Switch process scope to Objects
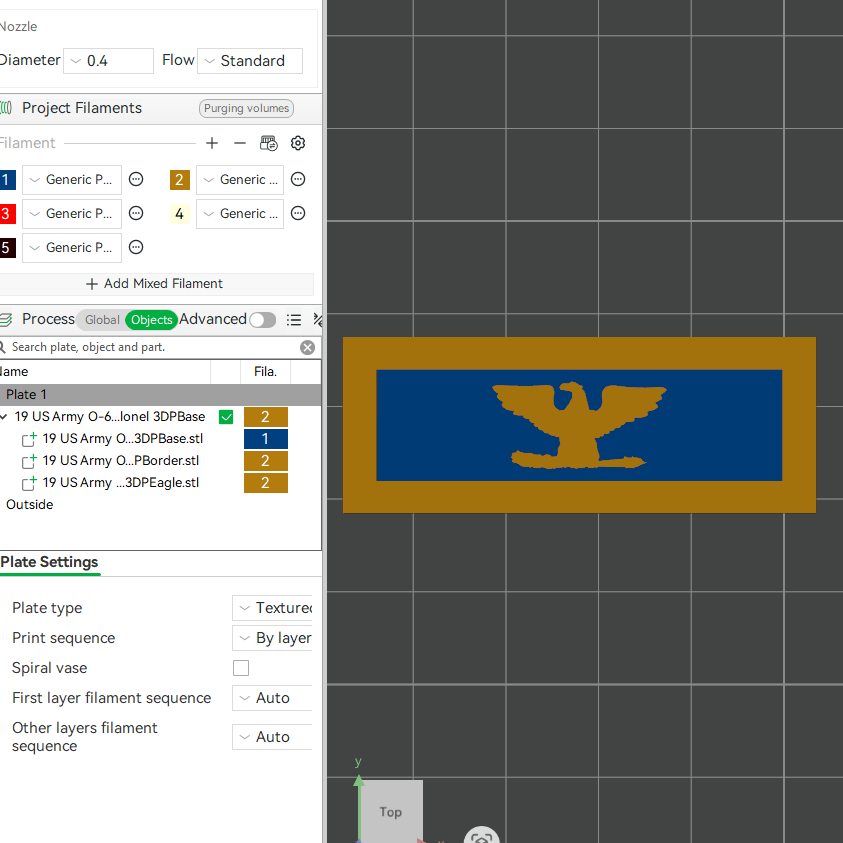843x843 pixels. 152,320
